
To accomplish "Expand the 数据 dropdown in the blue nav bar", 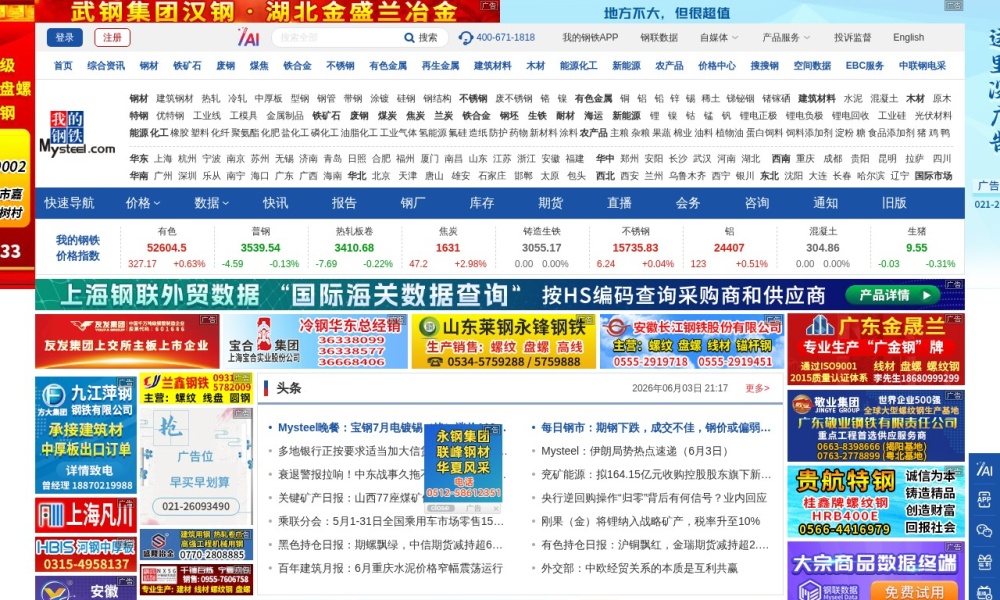I will click(x=212, y=203).
